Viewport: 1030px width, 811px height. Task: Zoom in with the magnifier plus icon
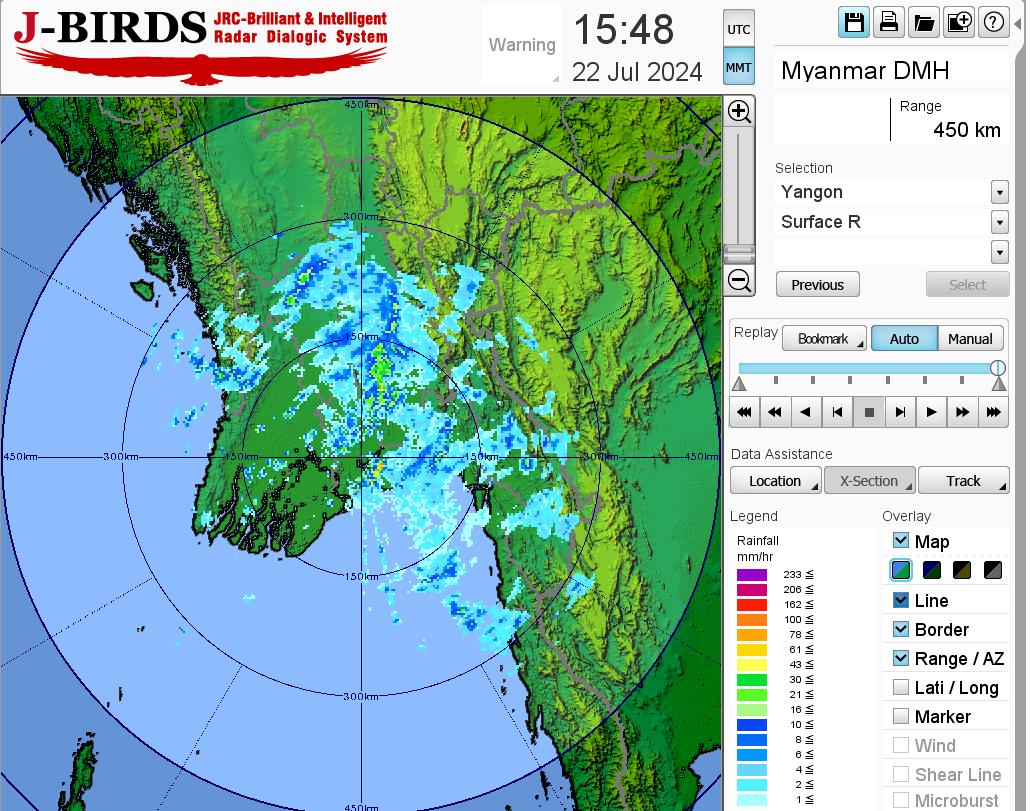739,112
